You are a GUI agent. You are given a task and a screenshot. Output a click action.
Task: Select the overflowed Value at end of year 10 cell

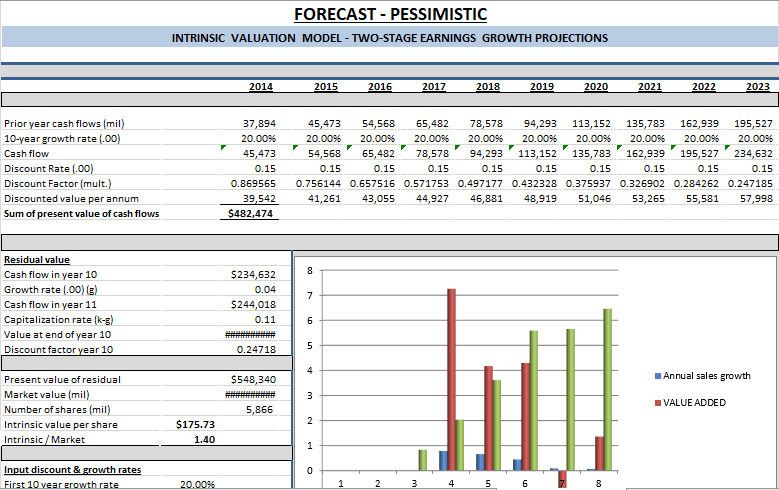click(249, 334)
